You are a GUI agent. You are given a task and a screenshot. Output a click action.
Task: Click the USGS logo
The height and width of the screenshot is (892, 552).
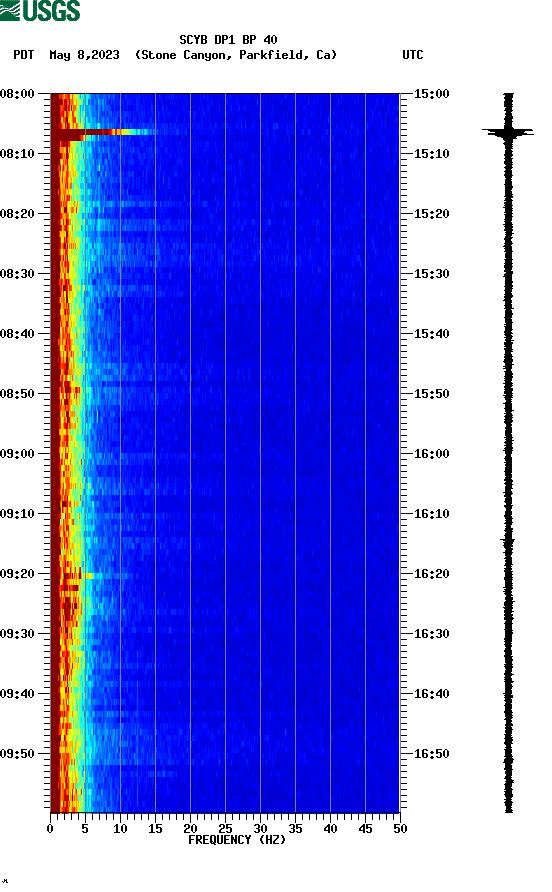(40, 10)
